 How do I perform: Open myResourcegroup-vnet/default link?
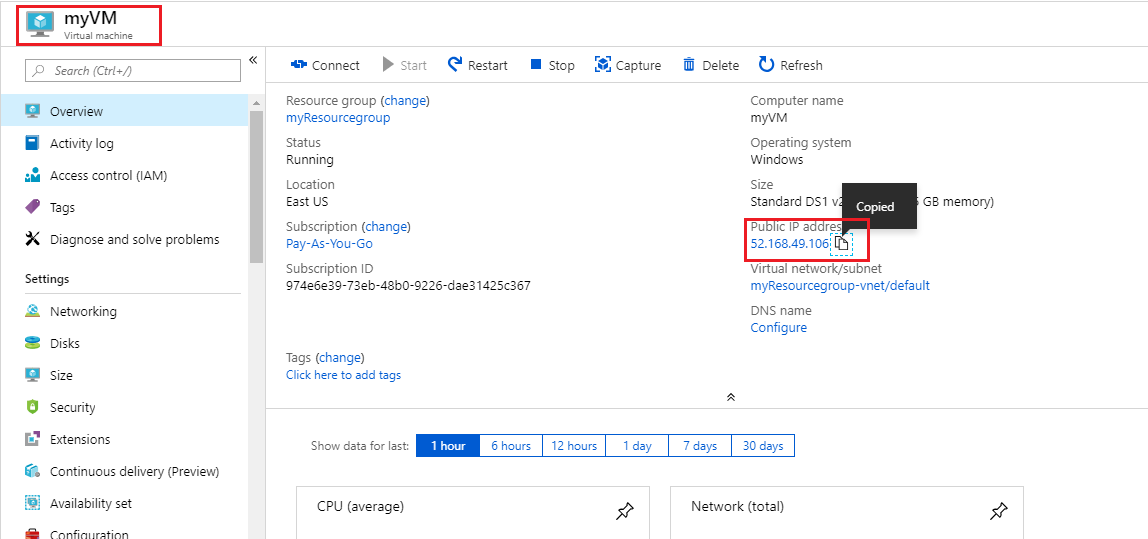[840, 285]
